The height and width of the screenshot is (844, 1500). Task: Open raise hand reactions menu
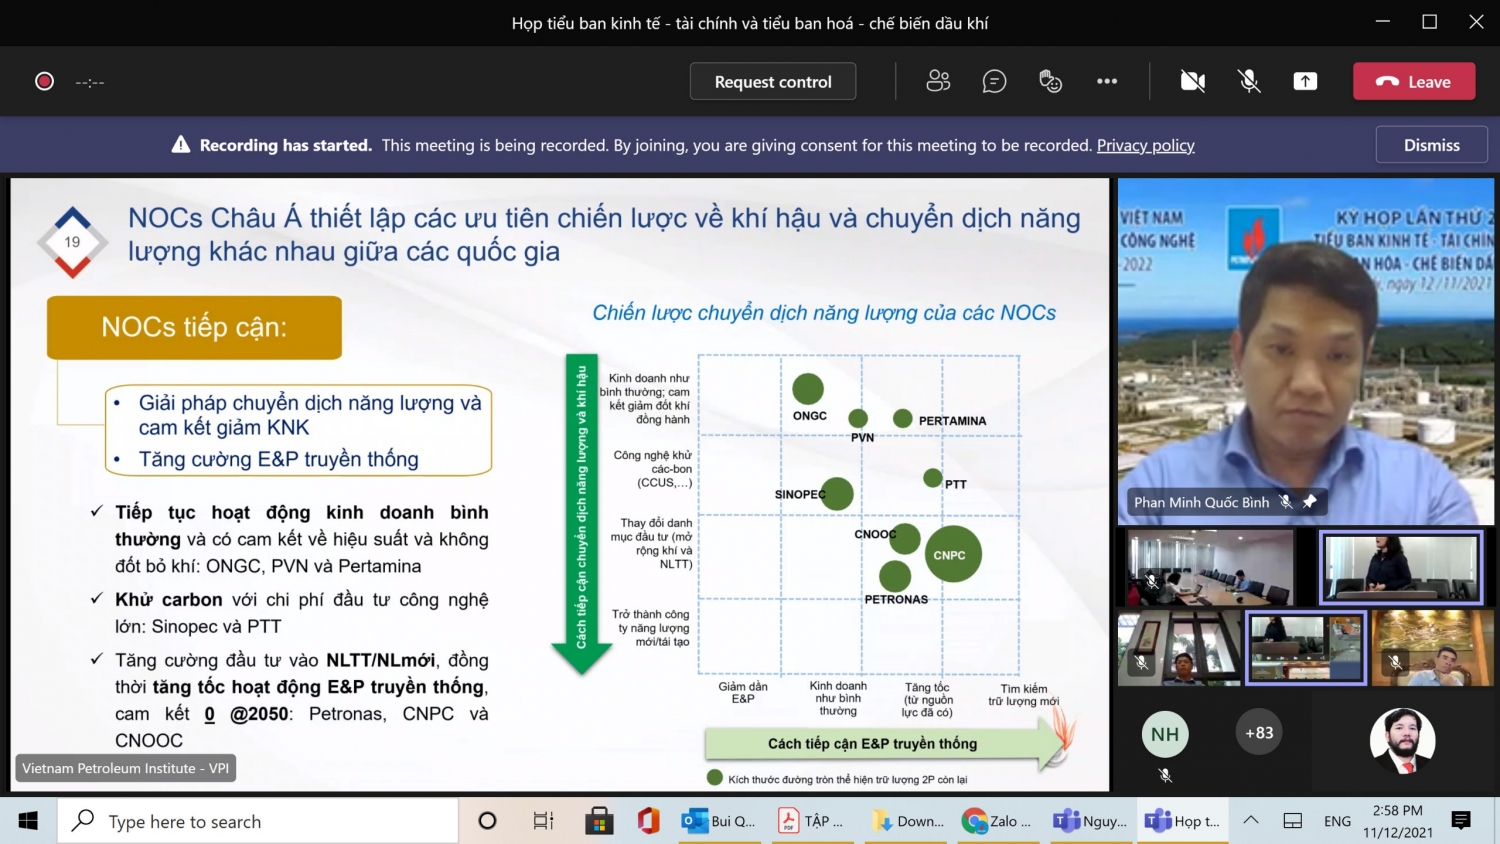tap(1050, 81)
